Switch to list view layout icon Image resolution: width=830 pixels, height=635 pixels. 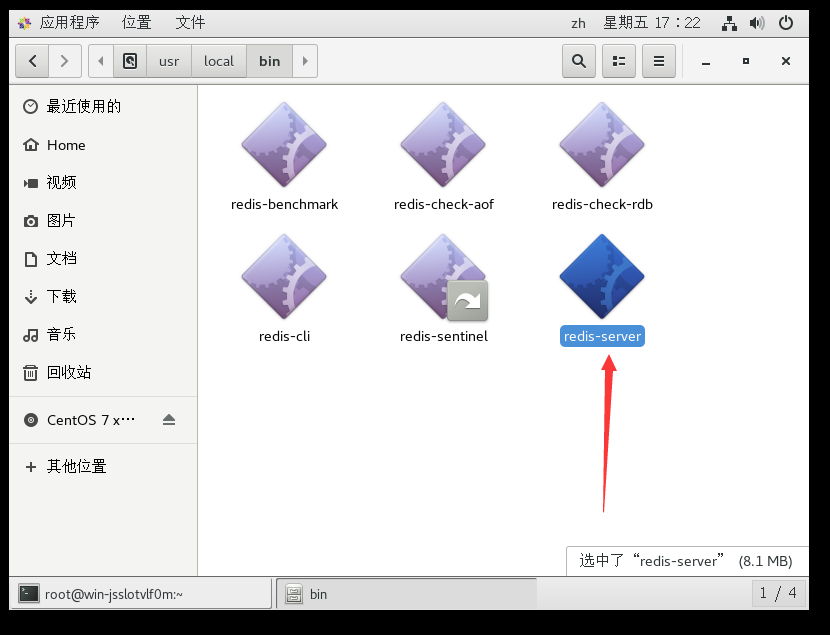619,61
